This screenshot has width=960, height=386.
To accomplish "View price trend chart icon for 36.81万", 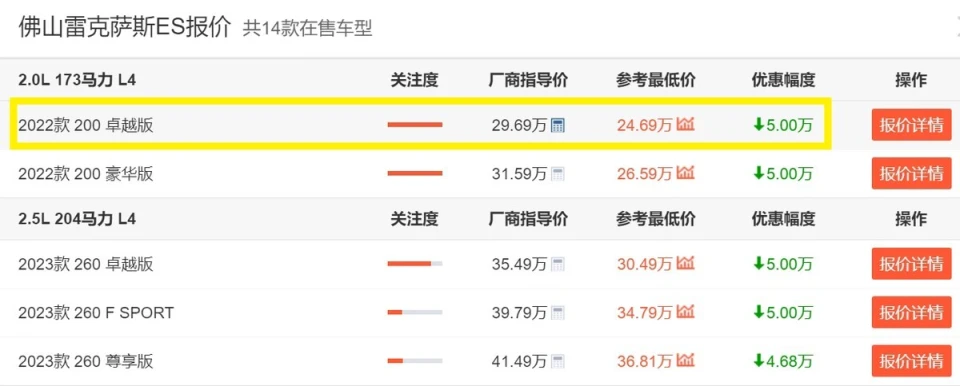I will pyautogui.click(x=686, y=360).
